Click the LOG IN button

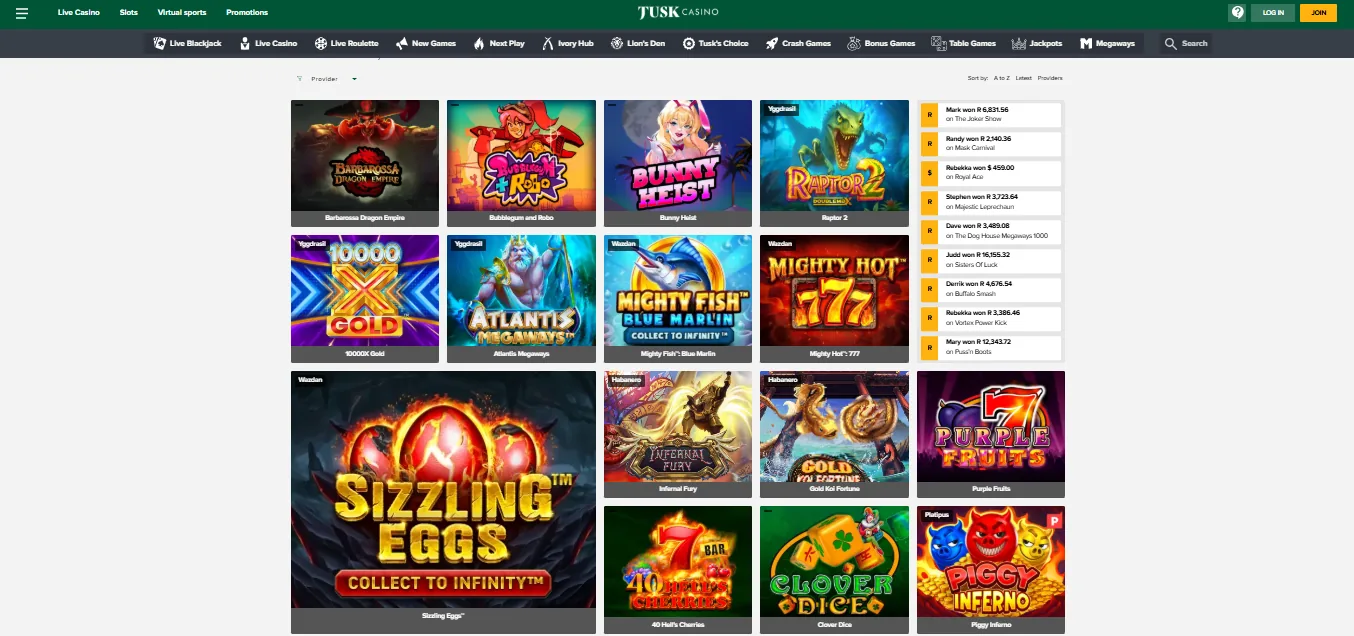tap(1273, 13)
